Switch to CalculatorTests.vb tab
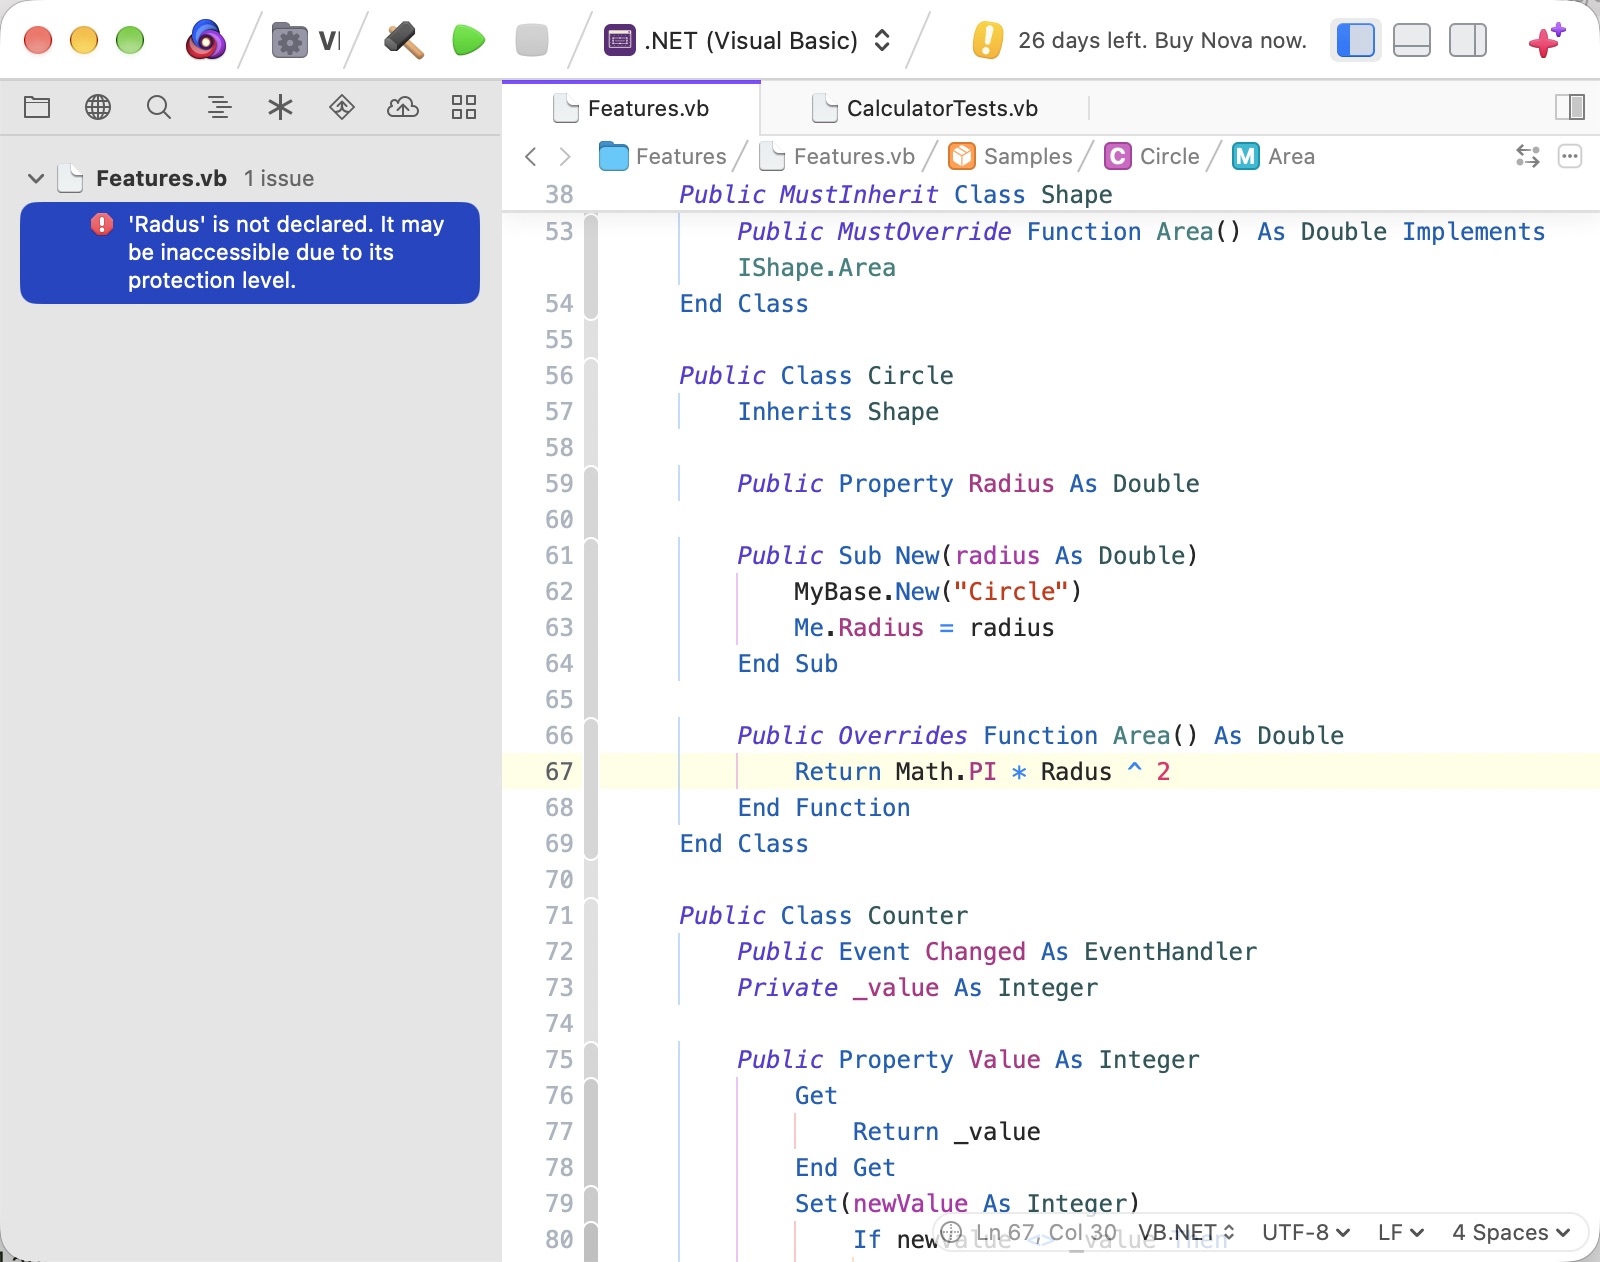The image size is (1600, 1262). (x=925, y=108)
